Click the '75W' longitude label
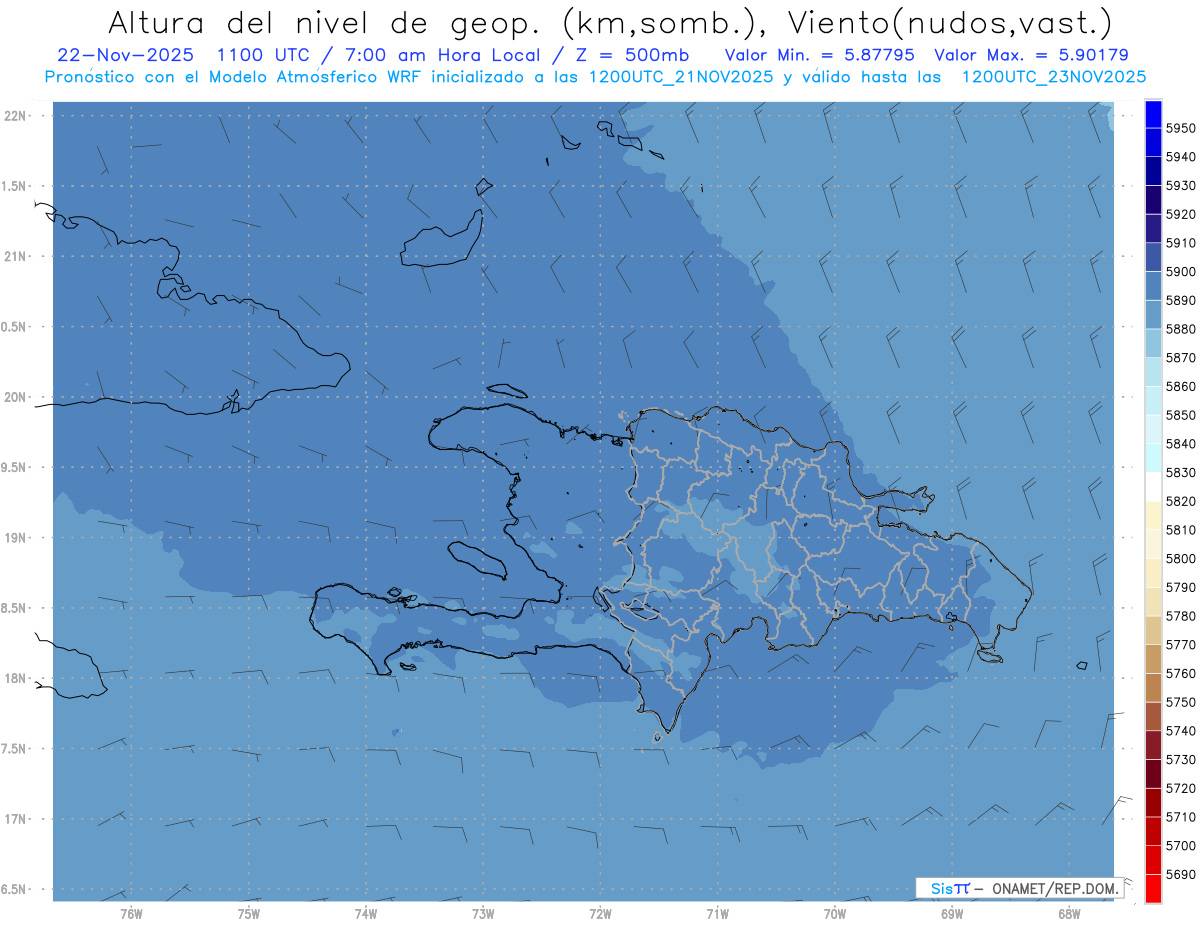The image size is (1200, 927). point(248,912)
